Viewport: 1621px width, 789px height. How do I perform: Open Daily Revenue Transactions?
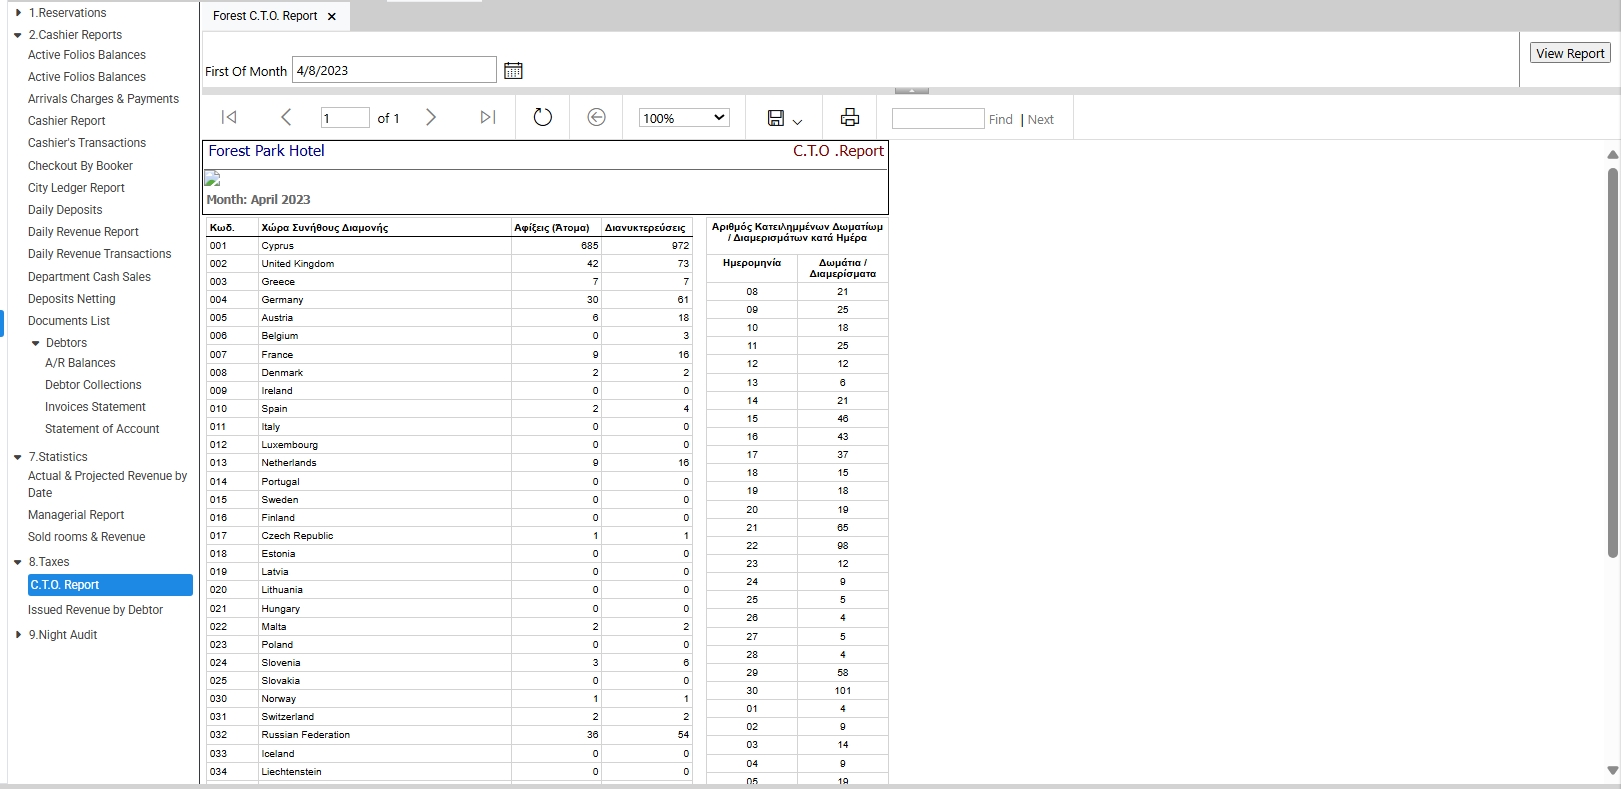click(x=99, y=254)
